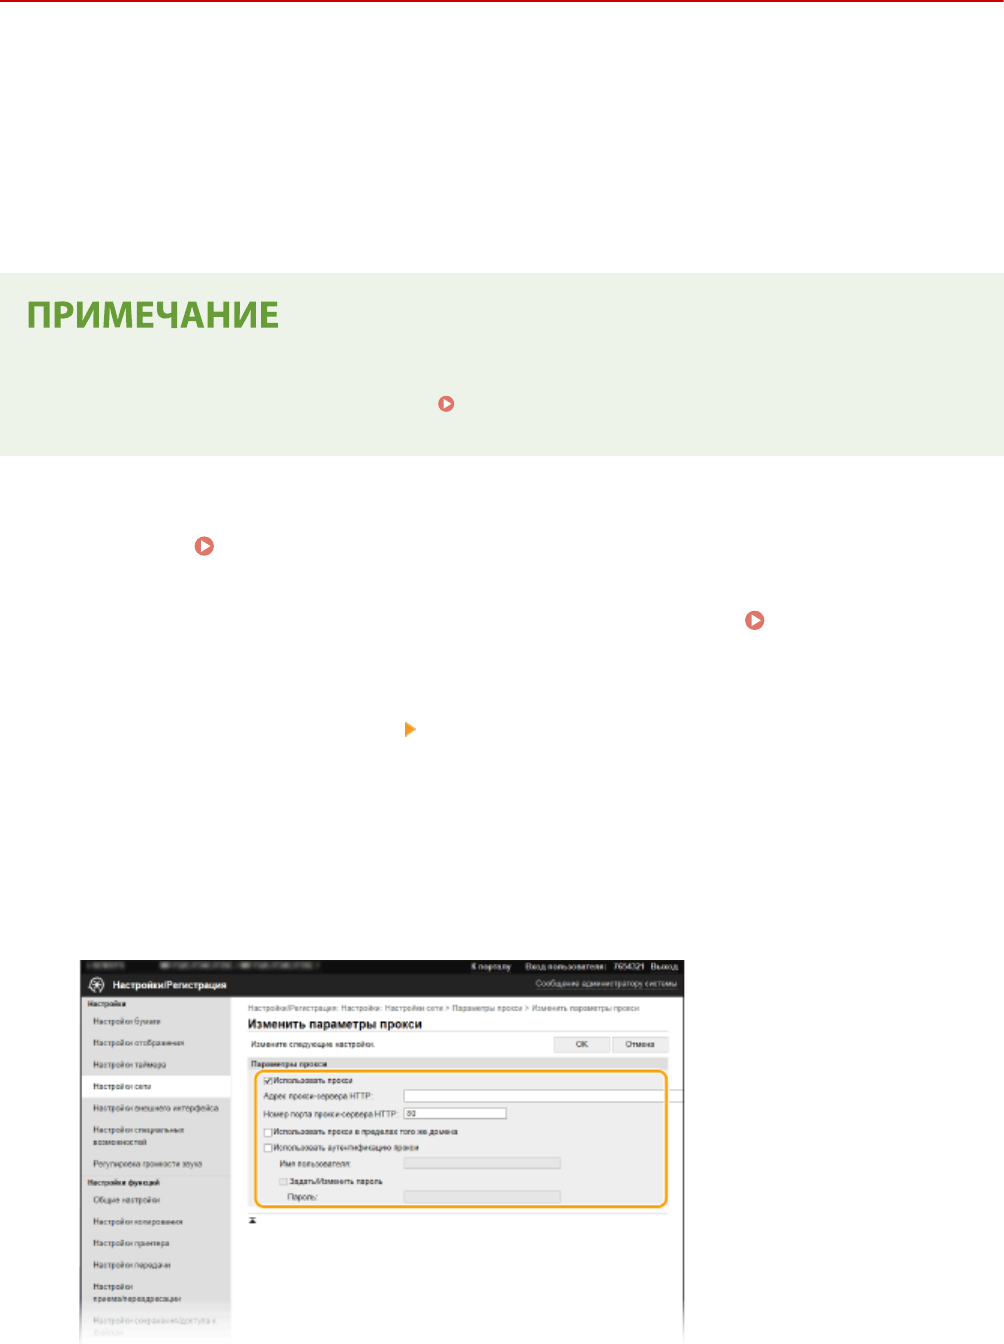Click the red link arrow icon inside the ПРИМЕЧАНИЕ box
This screenshot has width=1004, height=1344.
pyautogui.click(x=446, y=404)
